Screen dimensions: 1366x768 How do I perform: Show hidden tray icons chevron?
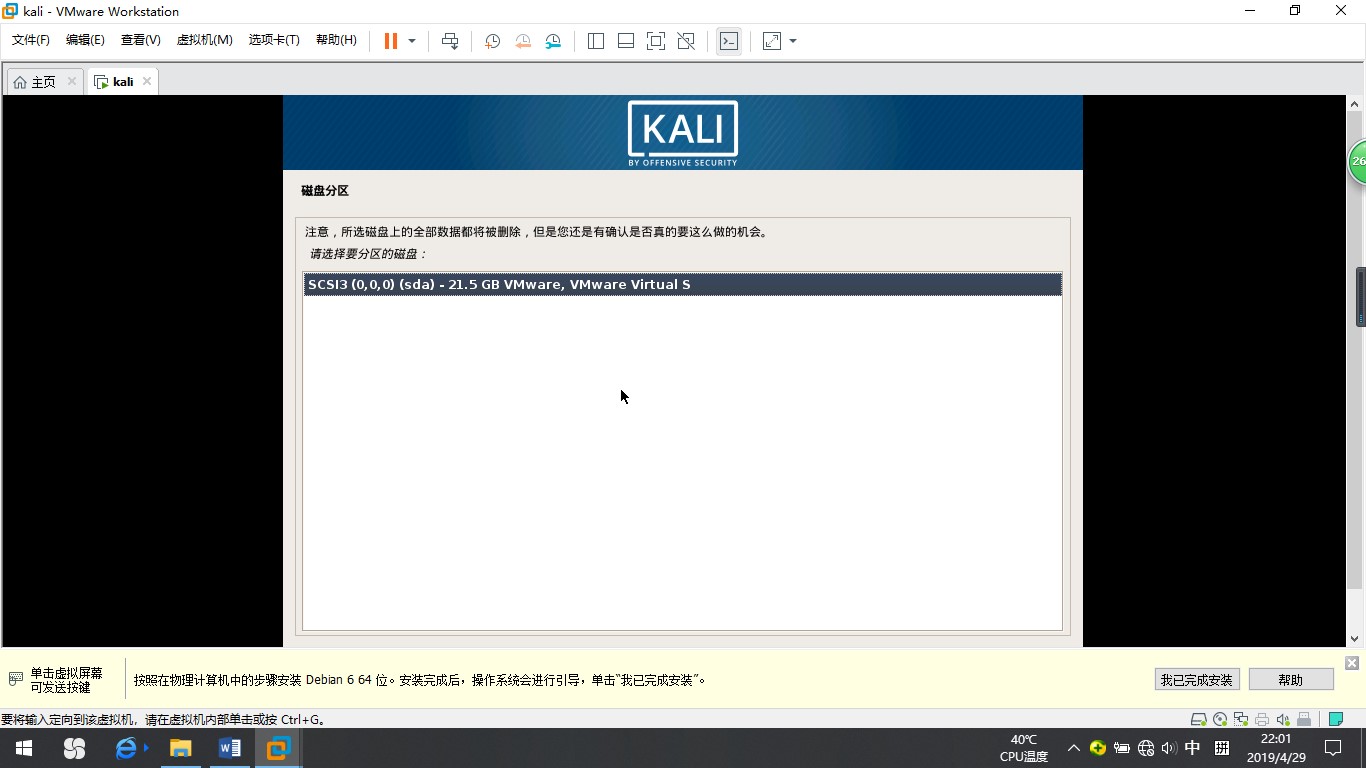coord(1074,748)
